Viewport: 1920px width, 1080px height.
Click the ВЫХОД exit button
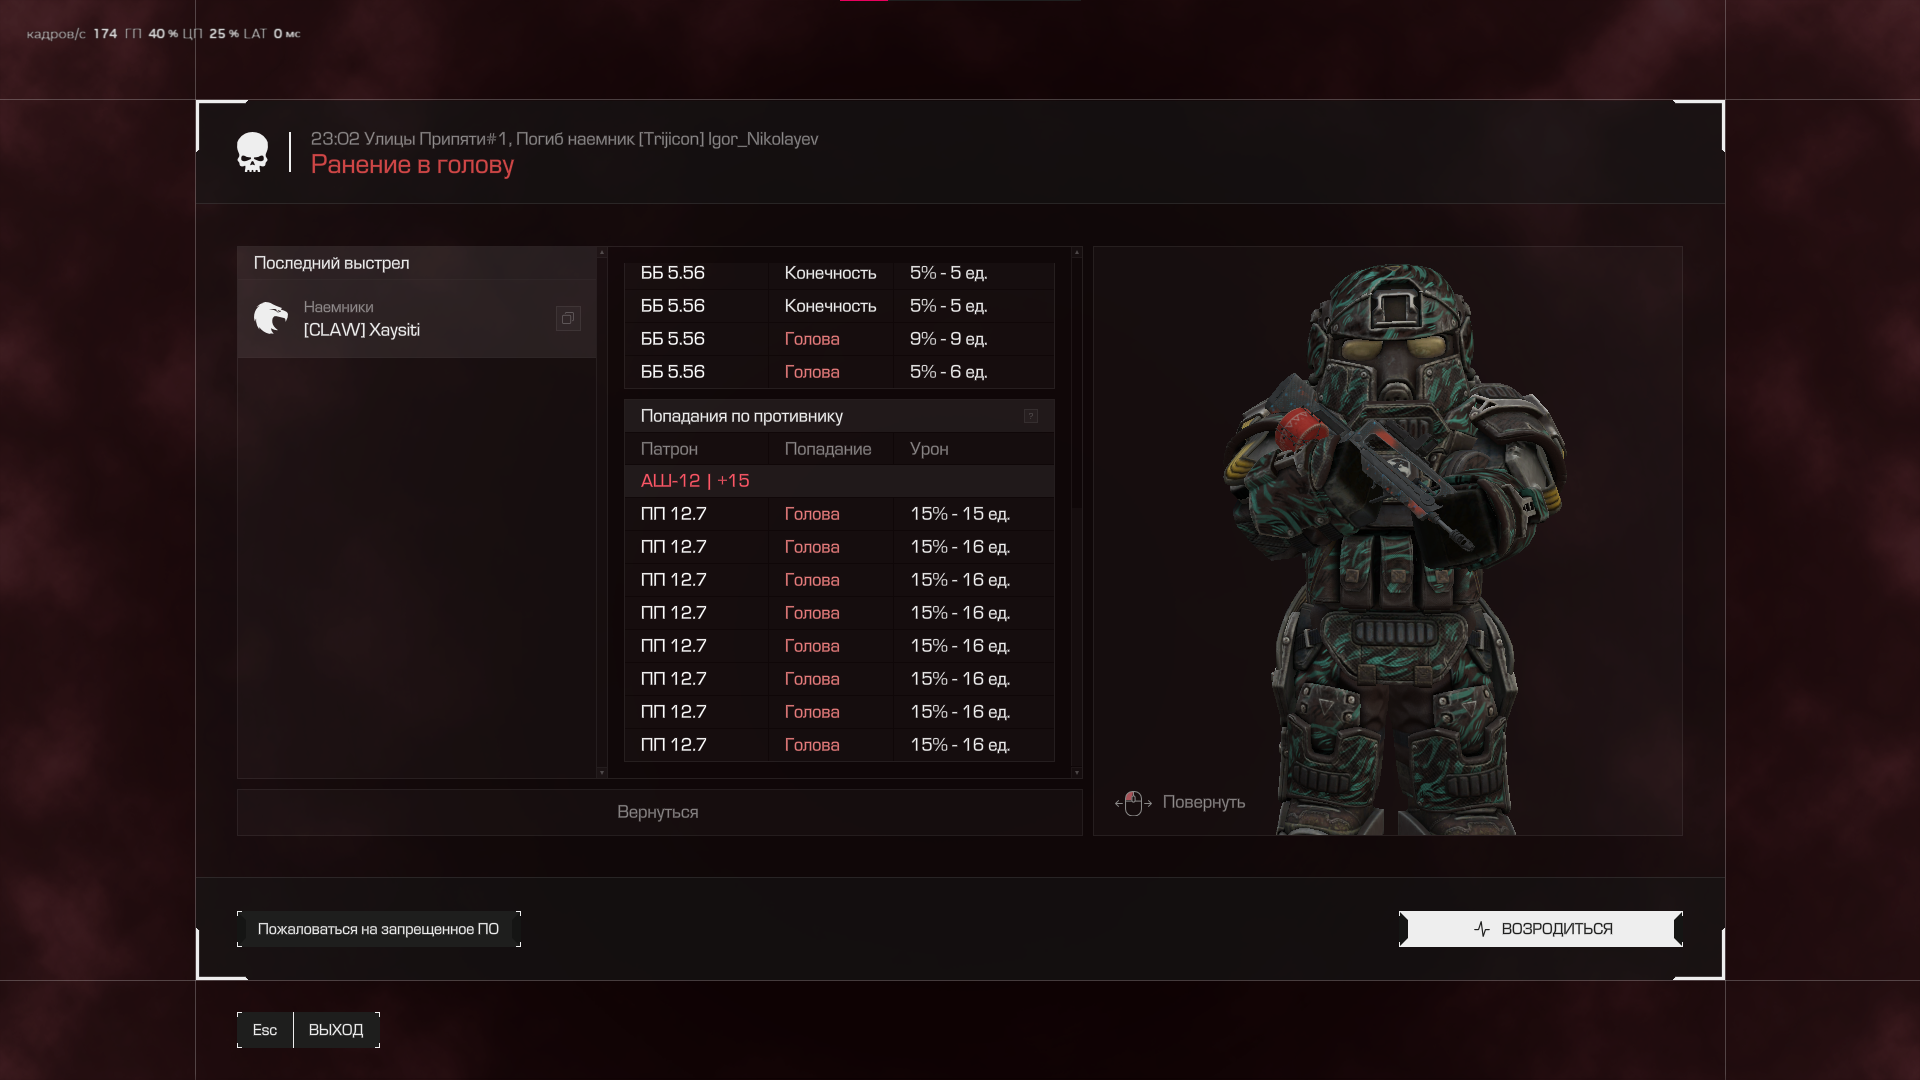pyautogui.click(x=336, y=1030)
